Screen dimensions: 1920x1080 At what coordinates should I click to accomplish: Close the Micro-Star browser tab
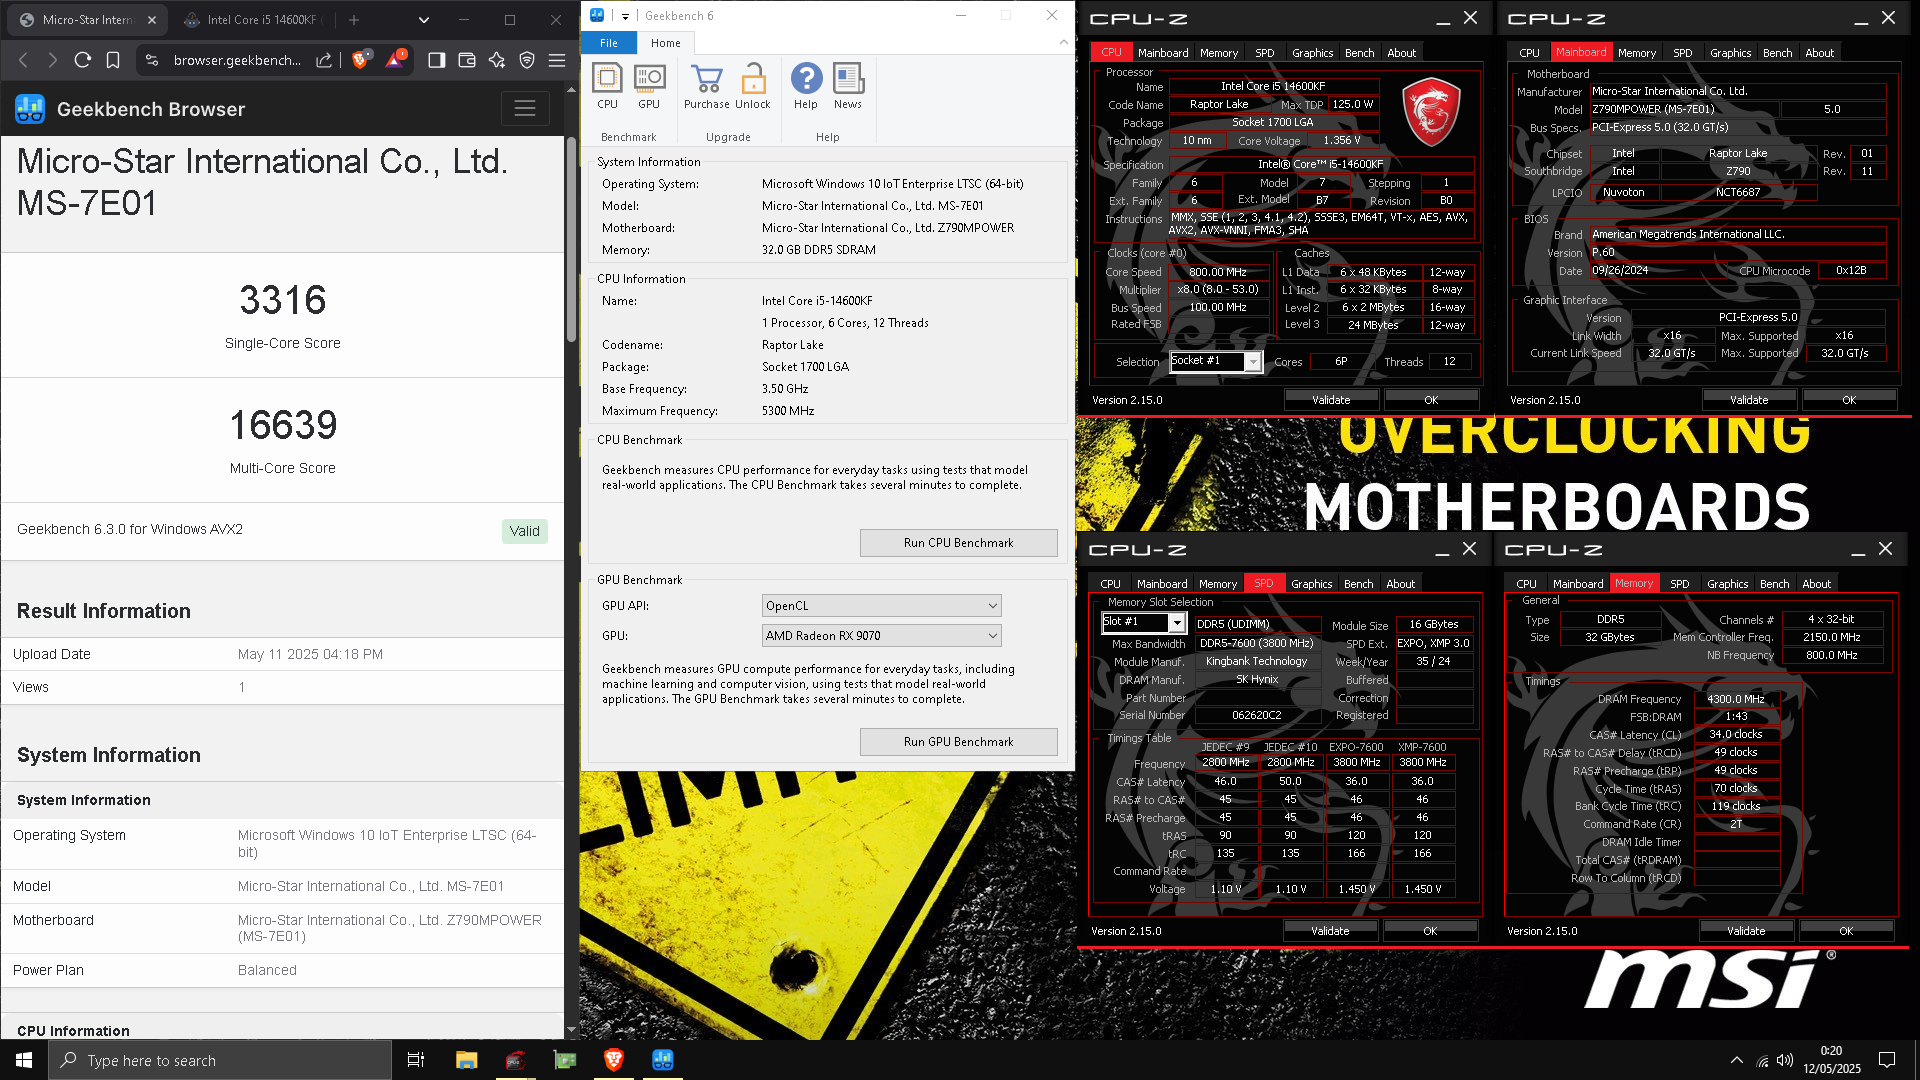pyautogui.click(x=151, y=19)
